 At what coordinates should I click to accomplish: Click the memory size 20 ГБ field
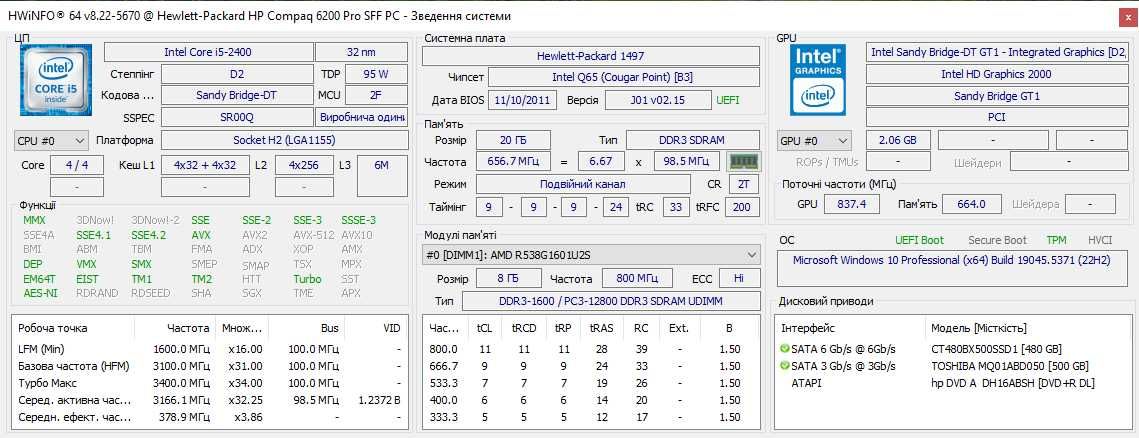pos(514,140)
